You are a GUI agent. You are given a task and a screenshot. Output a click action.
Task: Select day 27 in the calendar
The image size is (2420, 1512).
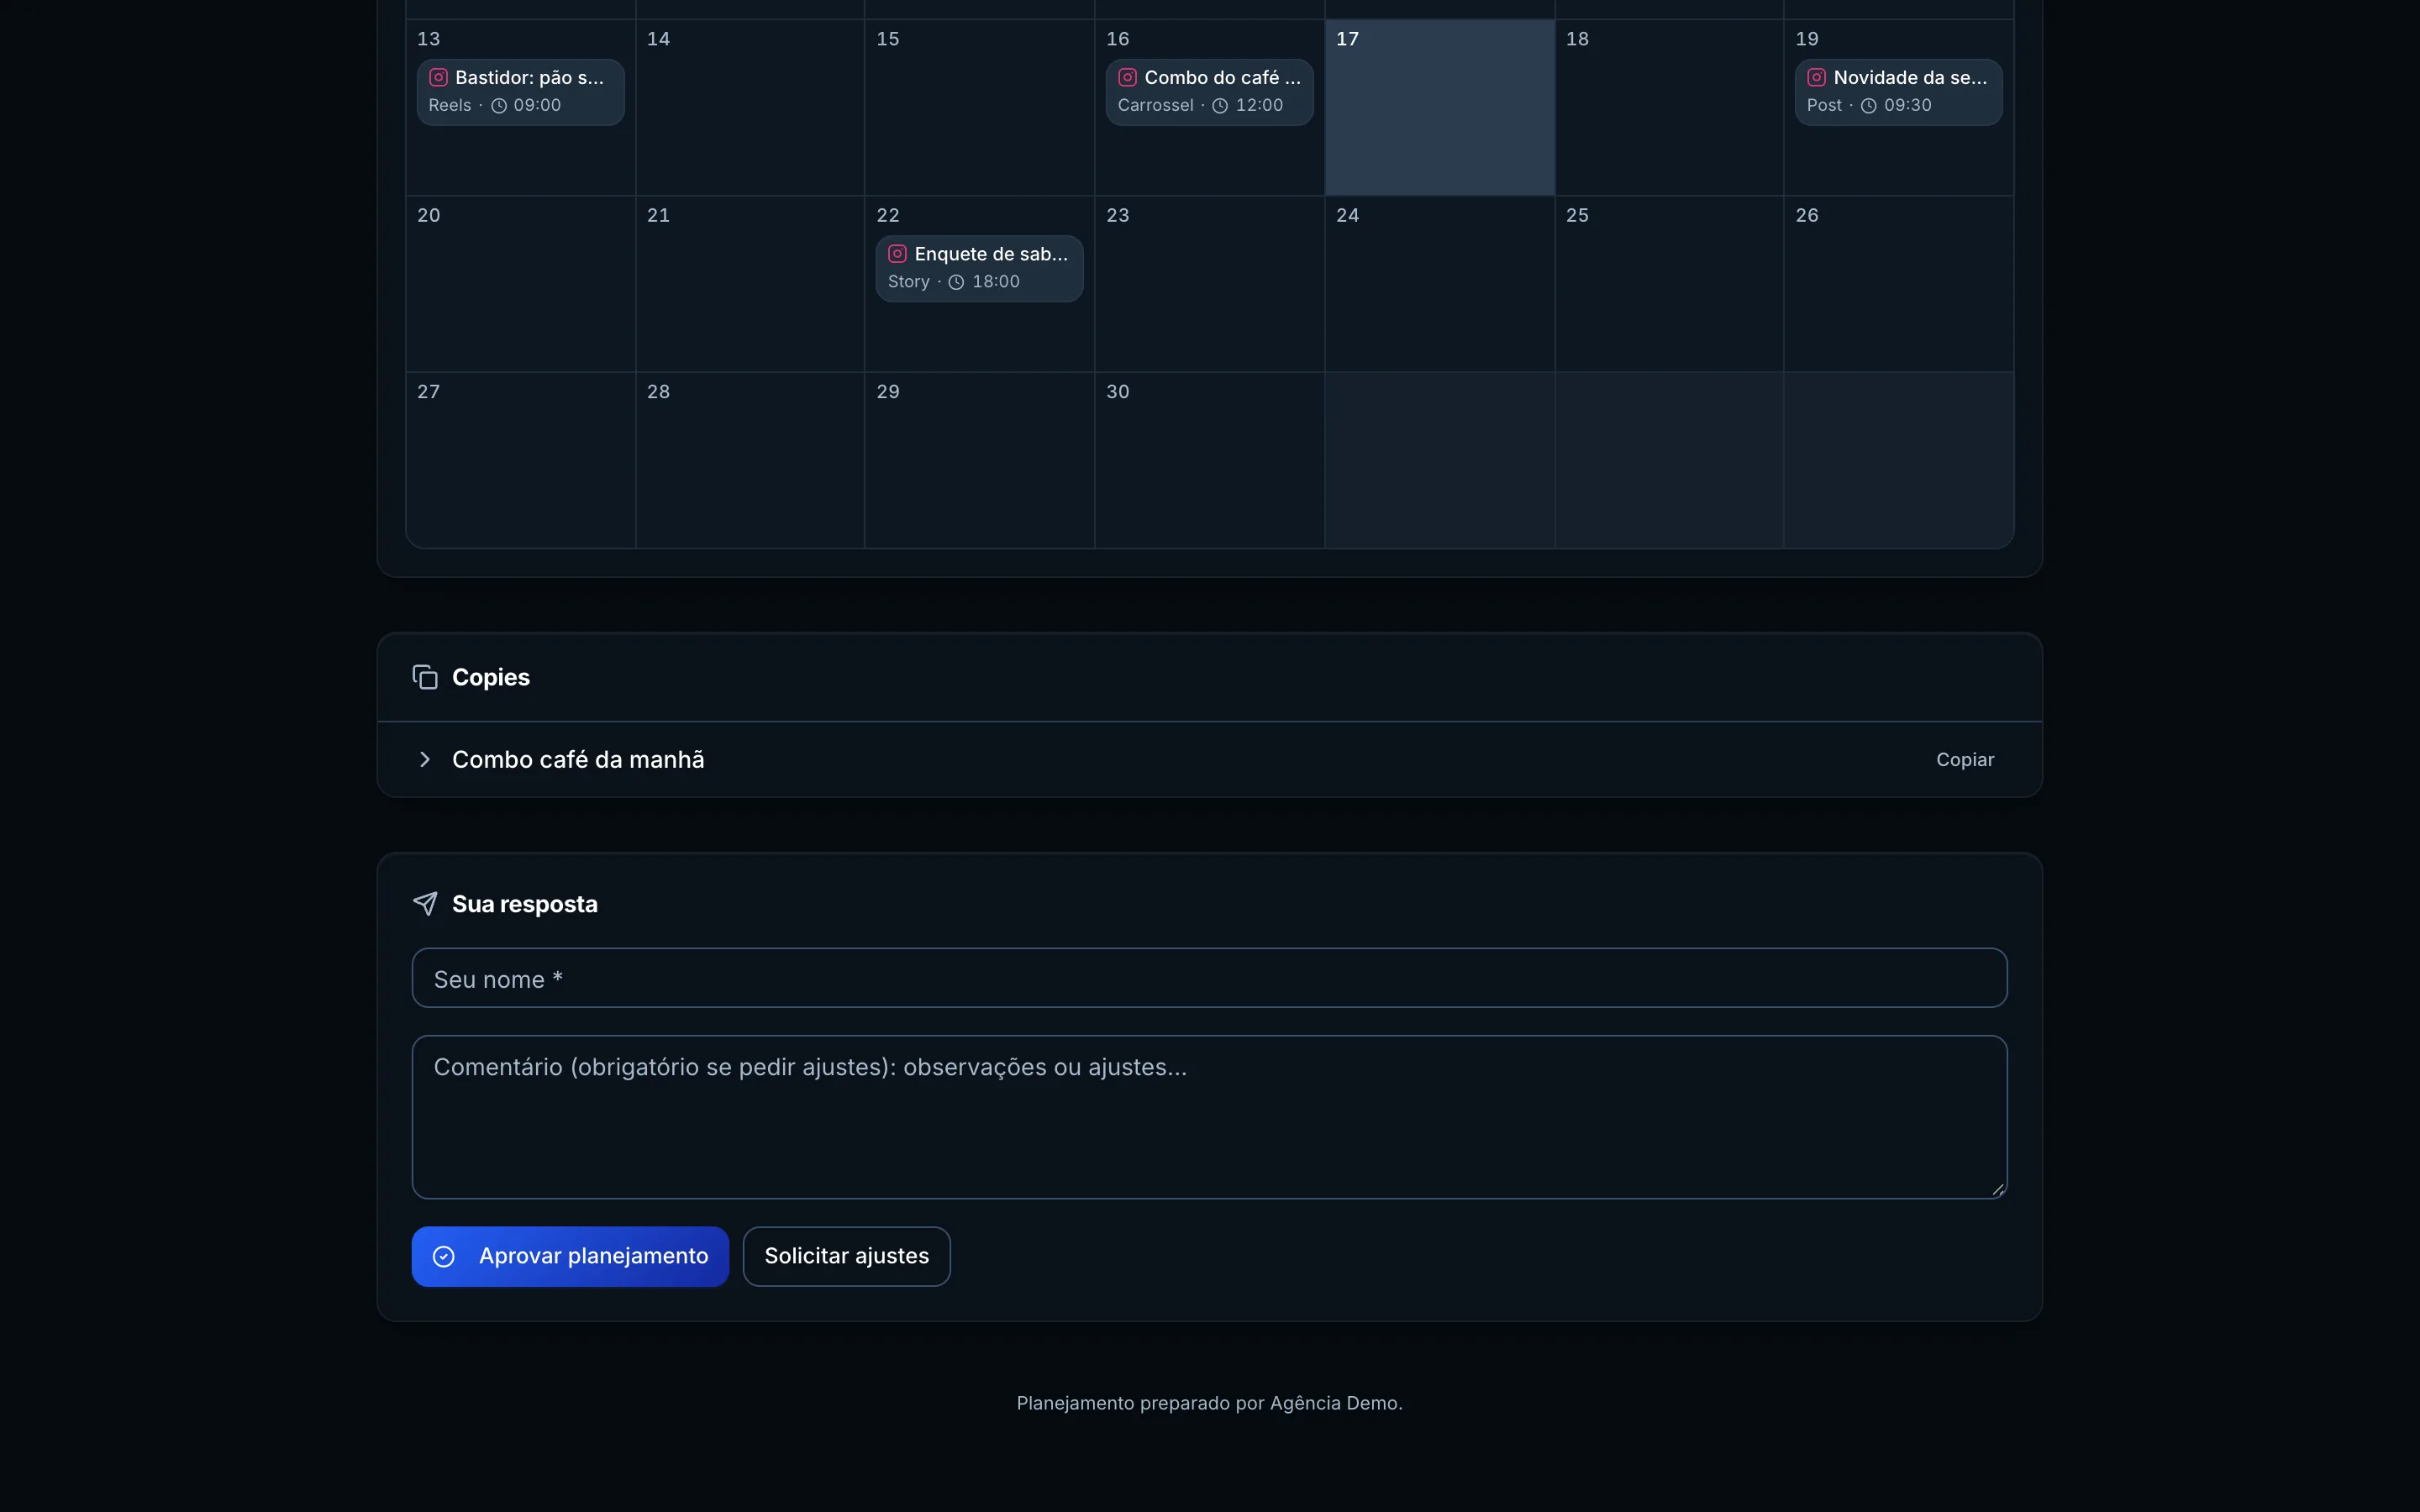pos(520,460)
